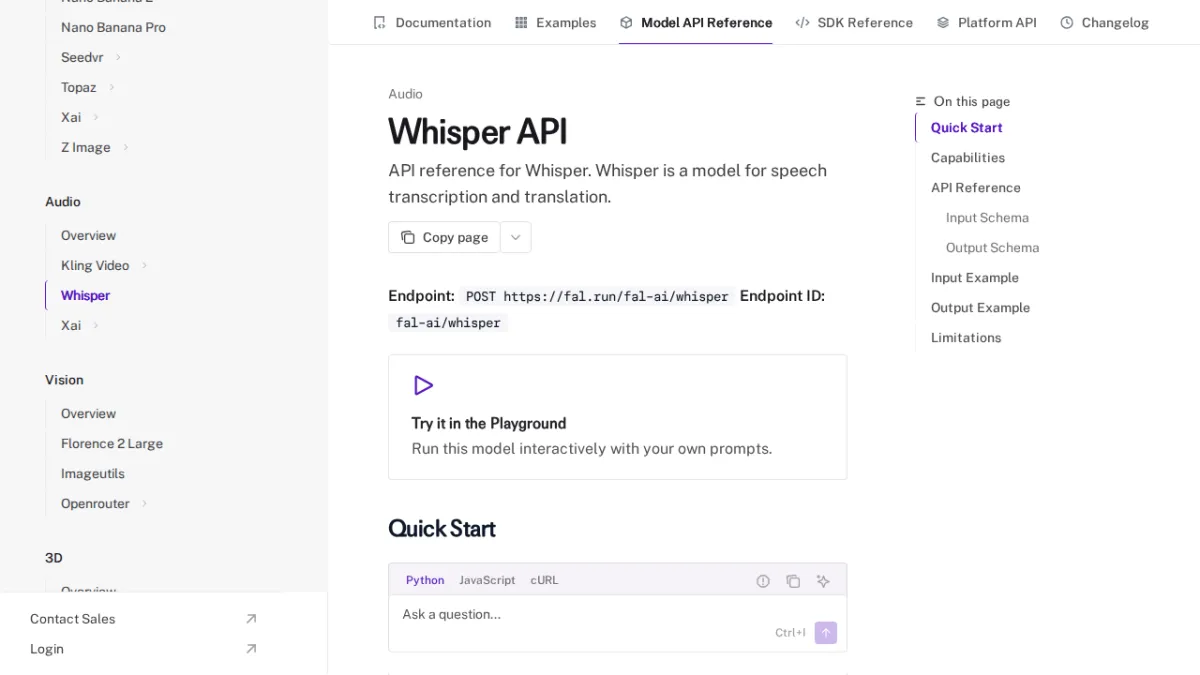The width and height of the screenshot is (1200, 675).
Task: Jump to API Reference in page outline
Action: (x=976, y=187)
